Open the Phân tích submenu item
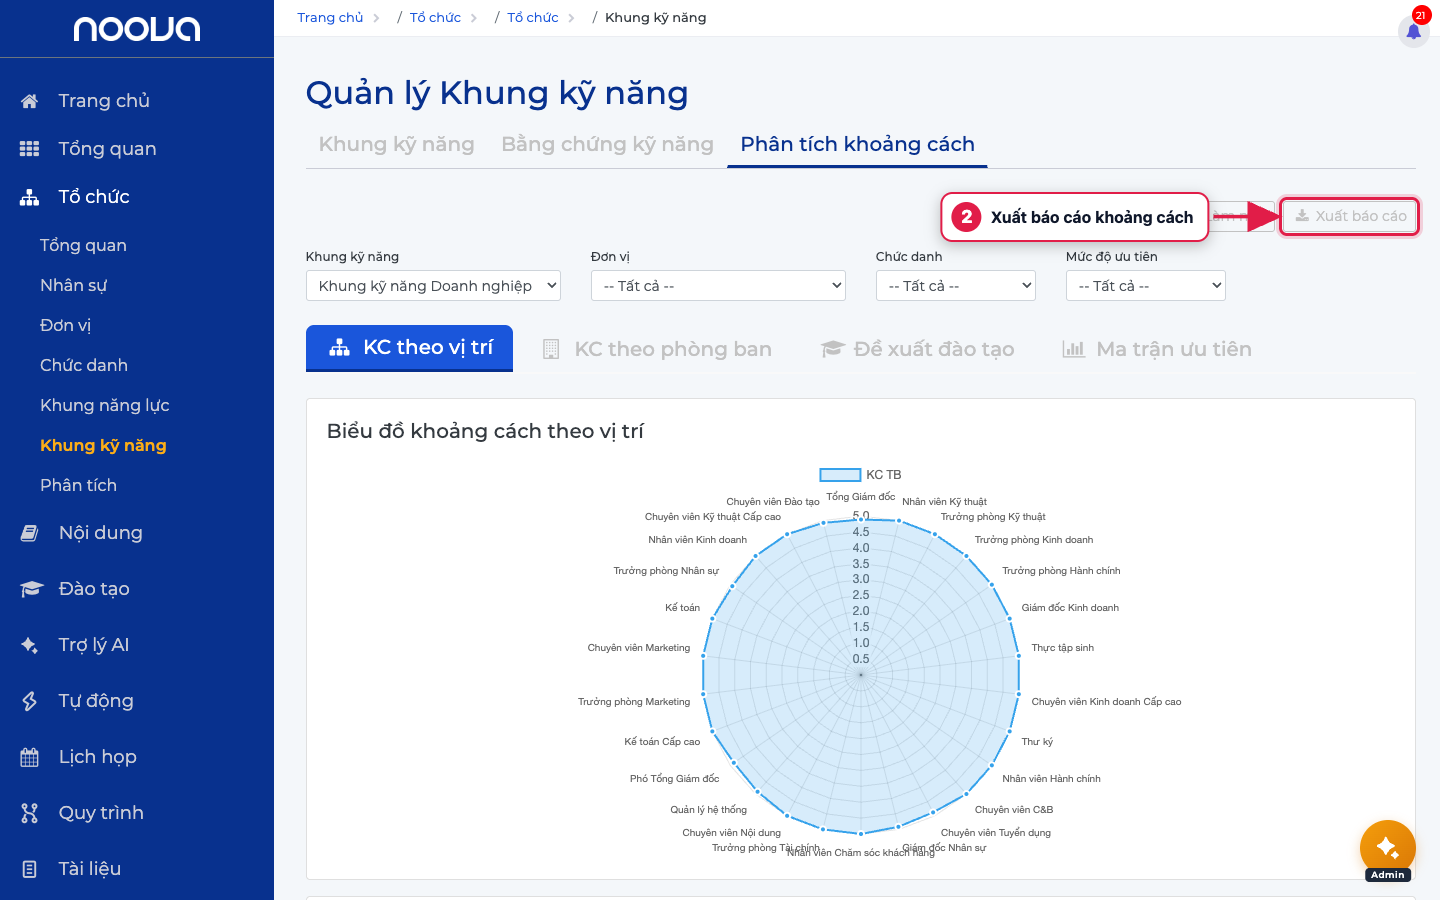This screenshot has height=900, width=1440. coord(78,485)
